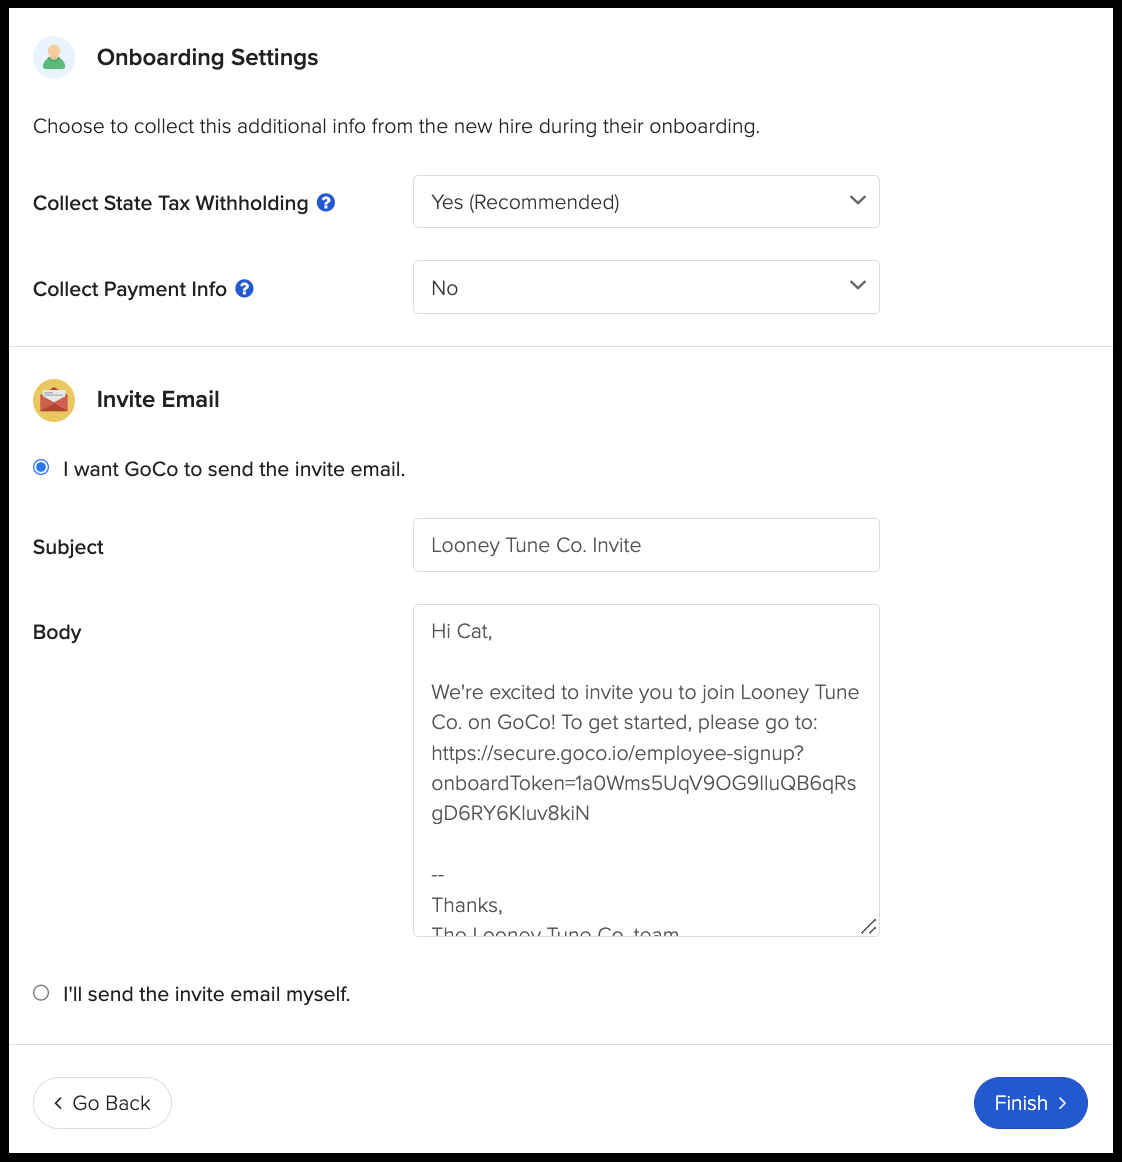The height and width of the screenshot is (1162, 1122).
Task: Click the Invite Email envelope icon
Action: pyautogui.click(x=54, y=400)
